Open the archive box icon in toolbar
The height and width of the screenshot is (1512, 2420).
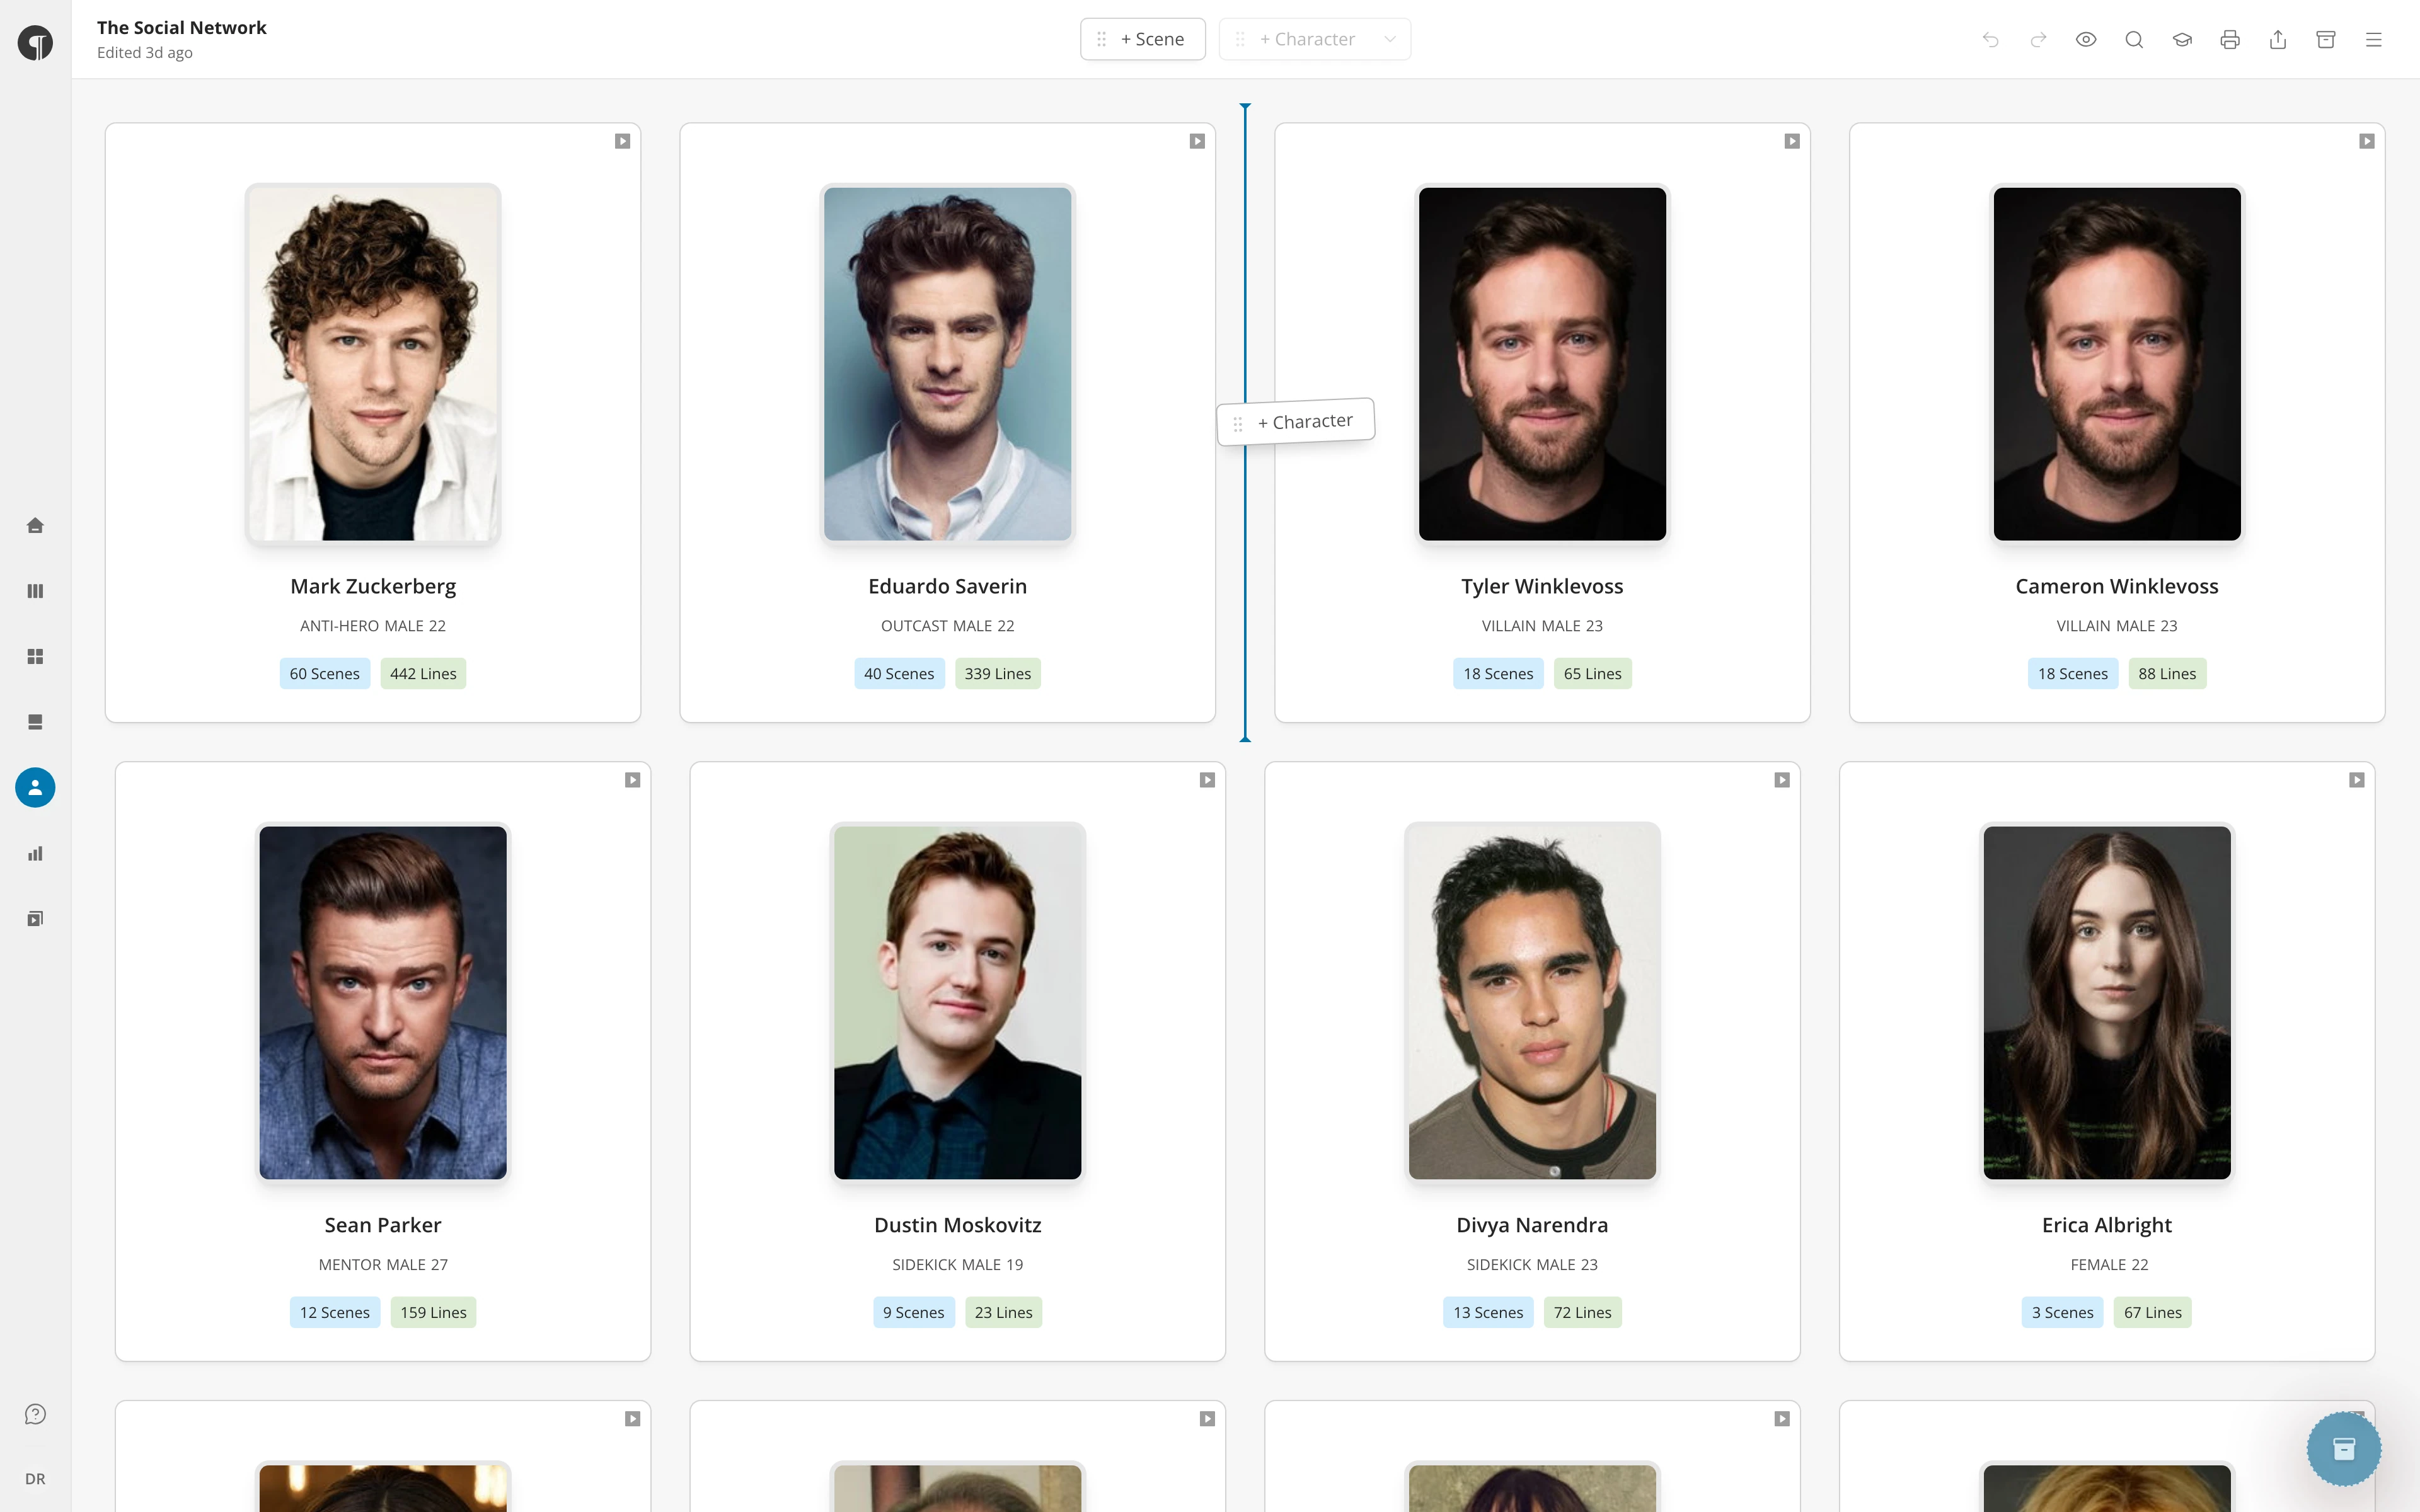tap(2326, 39)
